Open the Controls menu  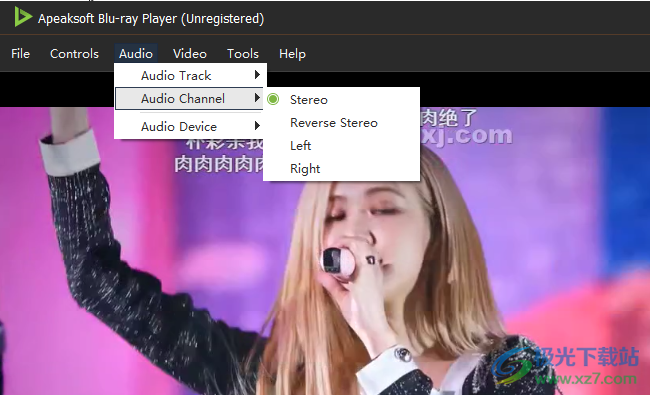(74, 54)
